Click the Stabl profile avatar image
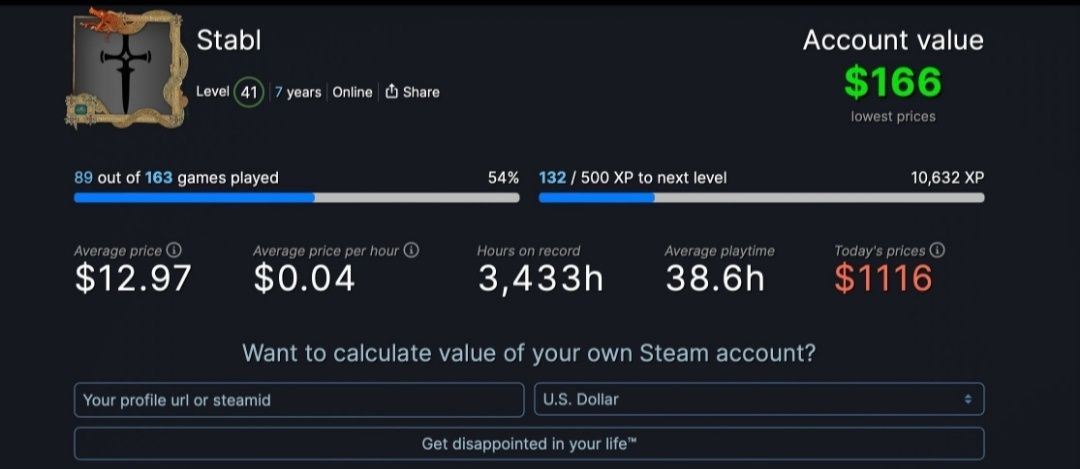Viewport: 1080px width, 469px height. click(126, 68)
